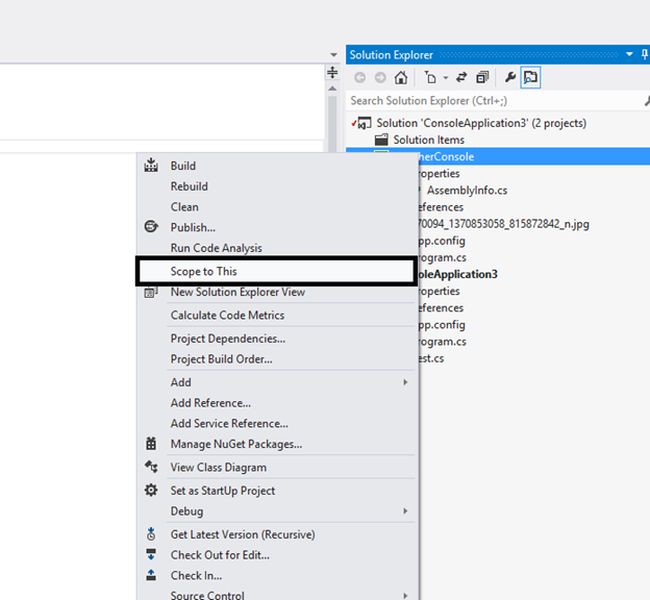Image resolution: width=650 pixels, height=600 pixels.
Task: Open the Solution Explorer window options dropdown
Action: (629, 54)
